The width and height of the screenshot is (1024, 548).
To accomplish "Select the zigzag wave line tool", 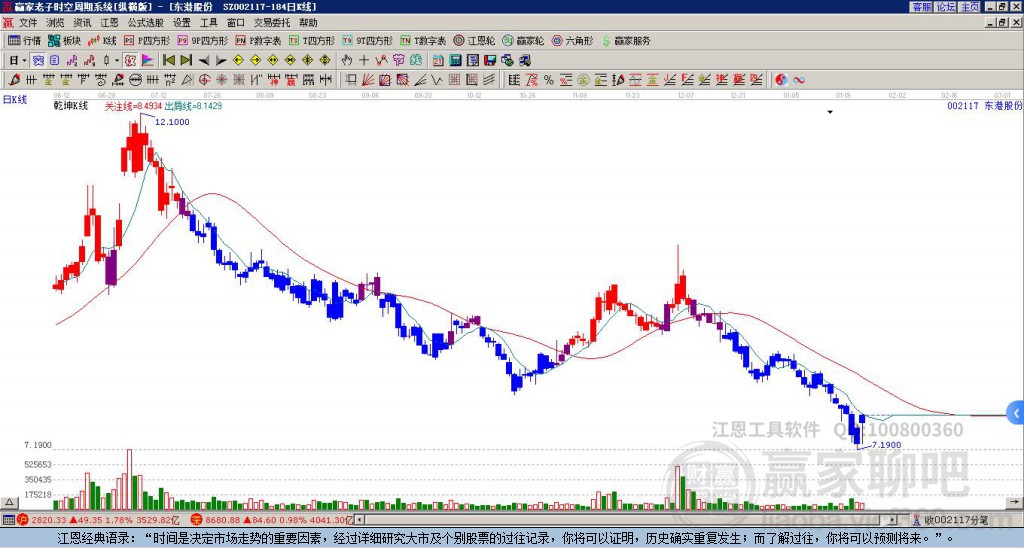I will [437, 80].
